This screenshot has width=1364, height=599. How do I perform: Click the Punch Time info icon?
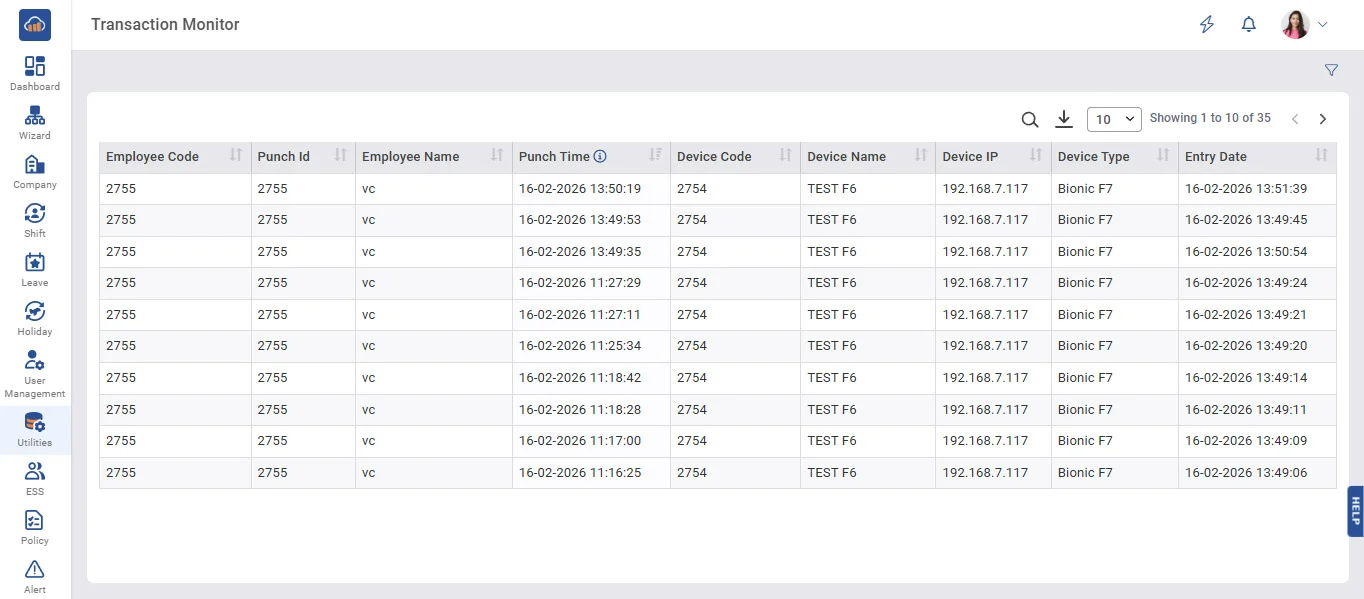pos(600,157)
